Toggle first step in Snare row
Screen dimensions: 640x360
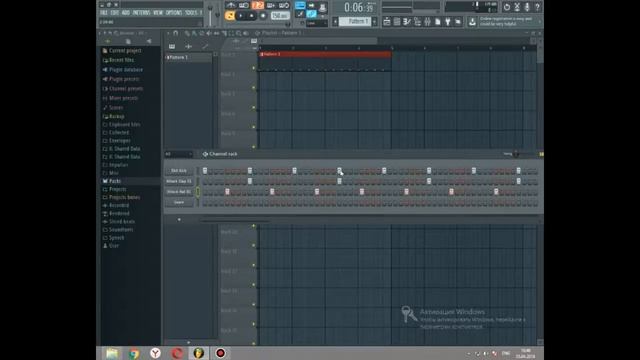[x=205, y=202]
